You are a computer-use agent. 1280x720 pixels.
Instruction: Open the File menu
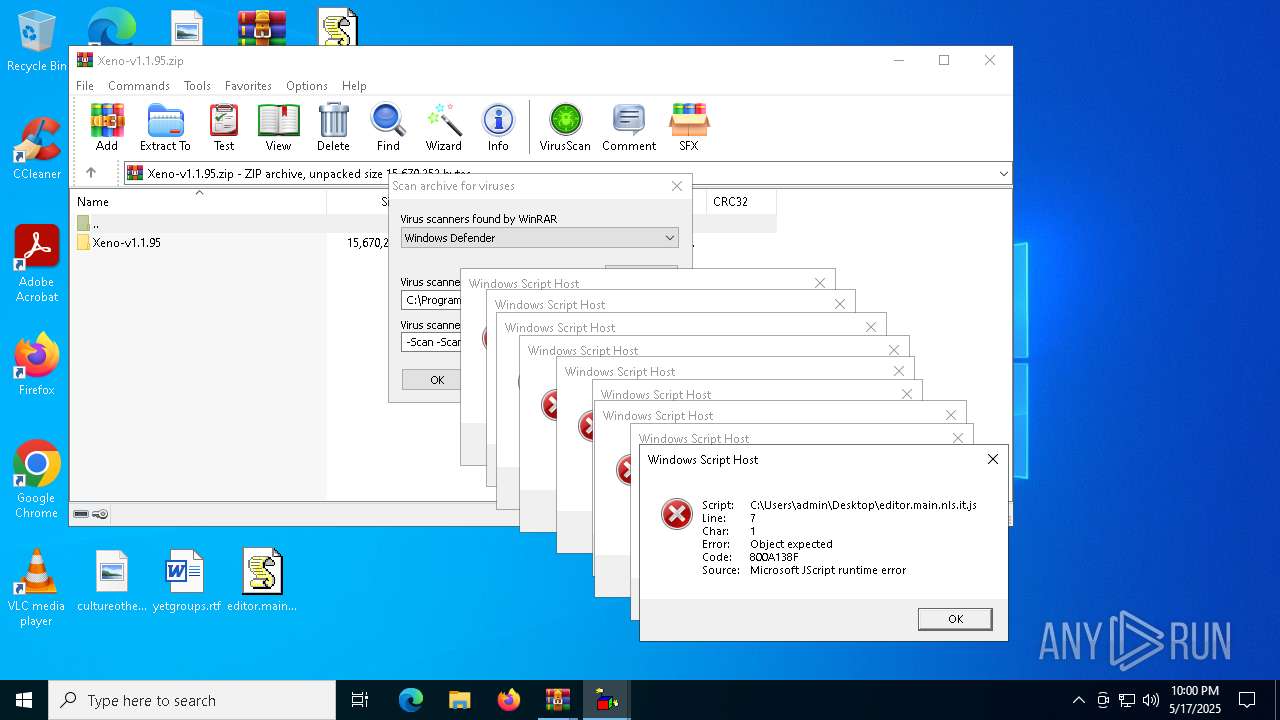pos(85,86)
